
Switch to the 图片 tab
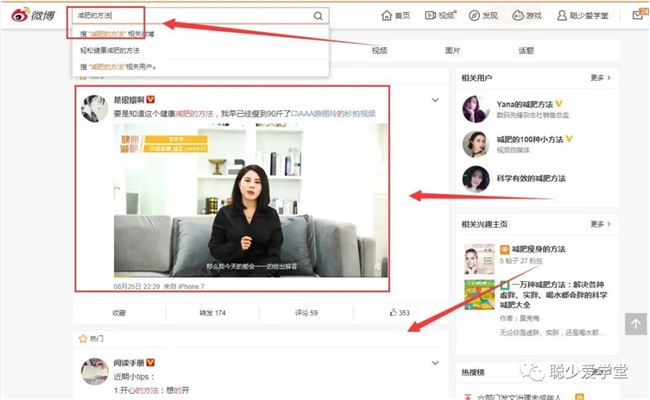coord(452,51)
